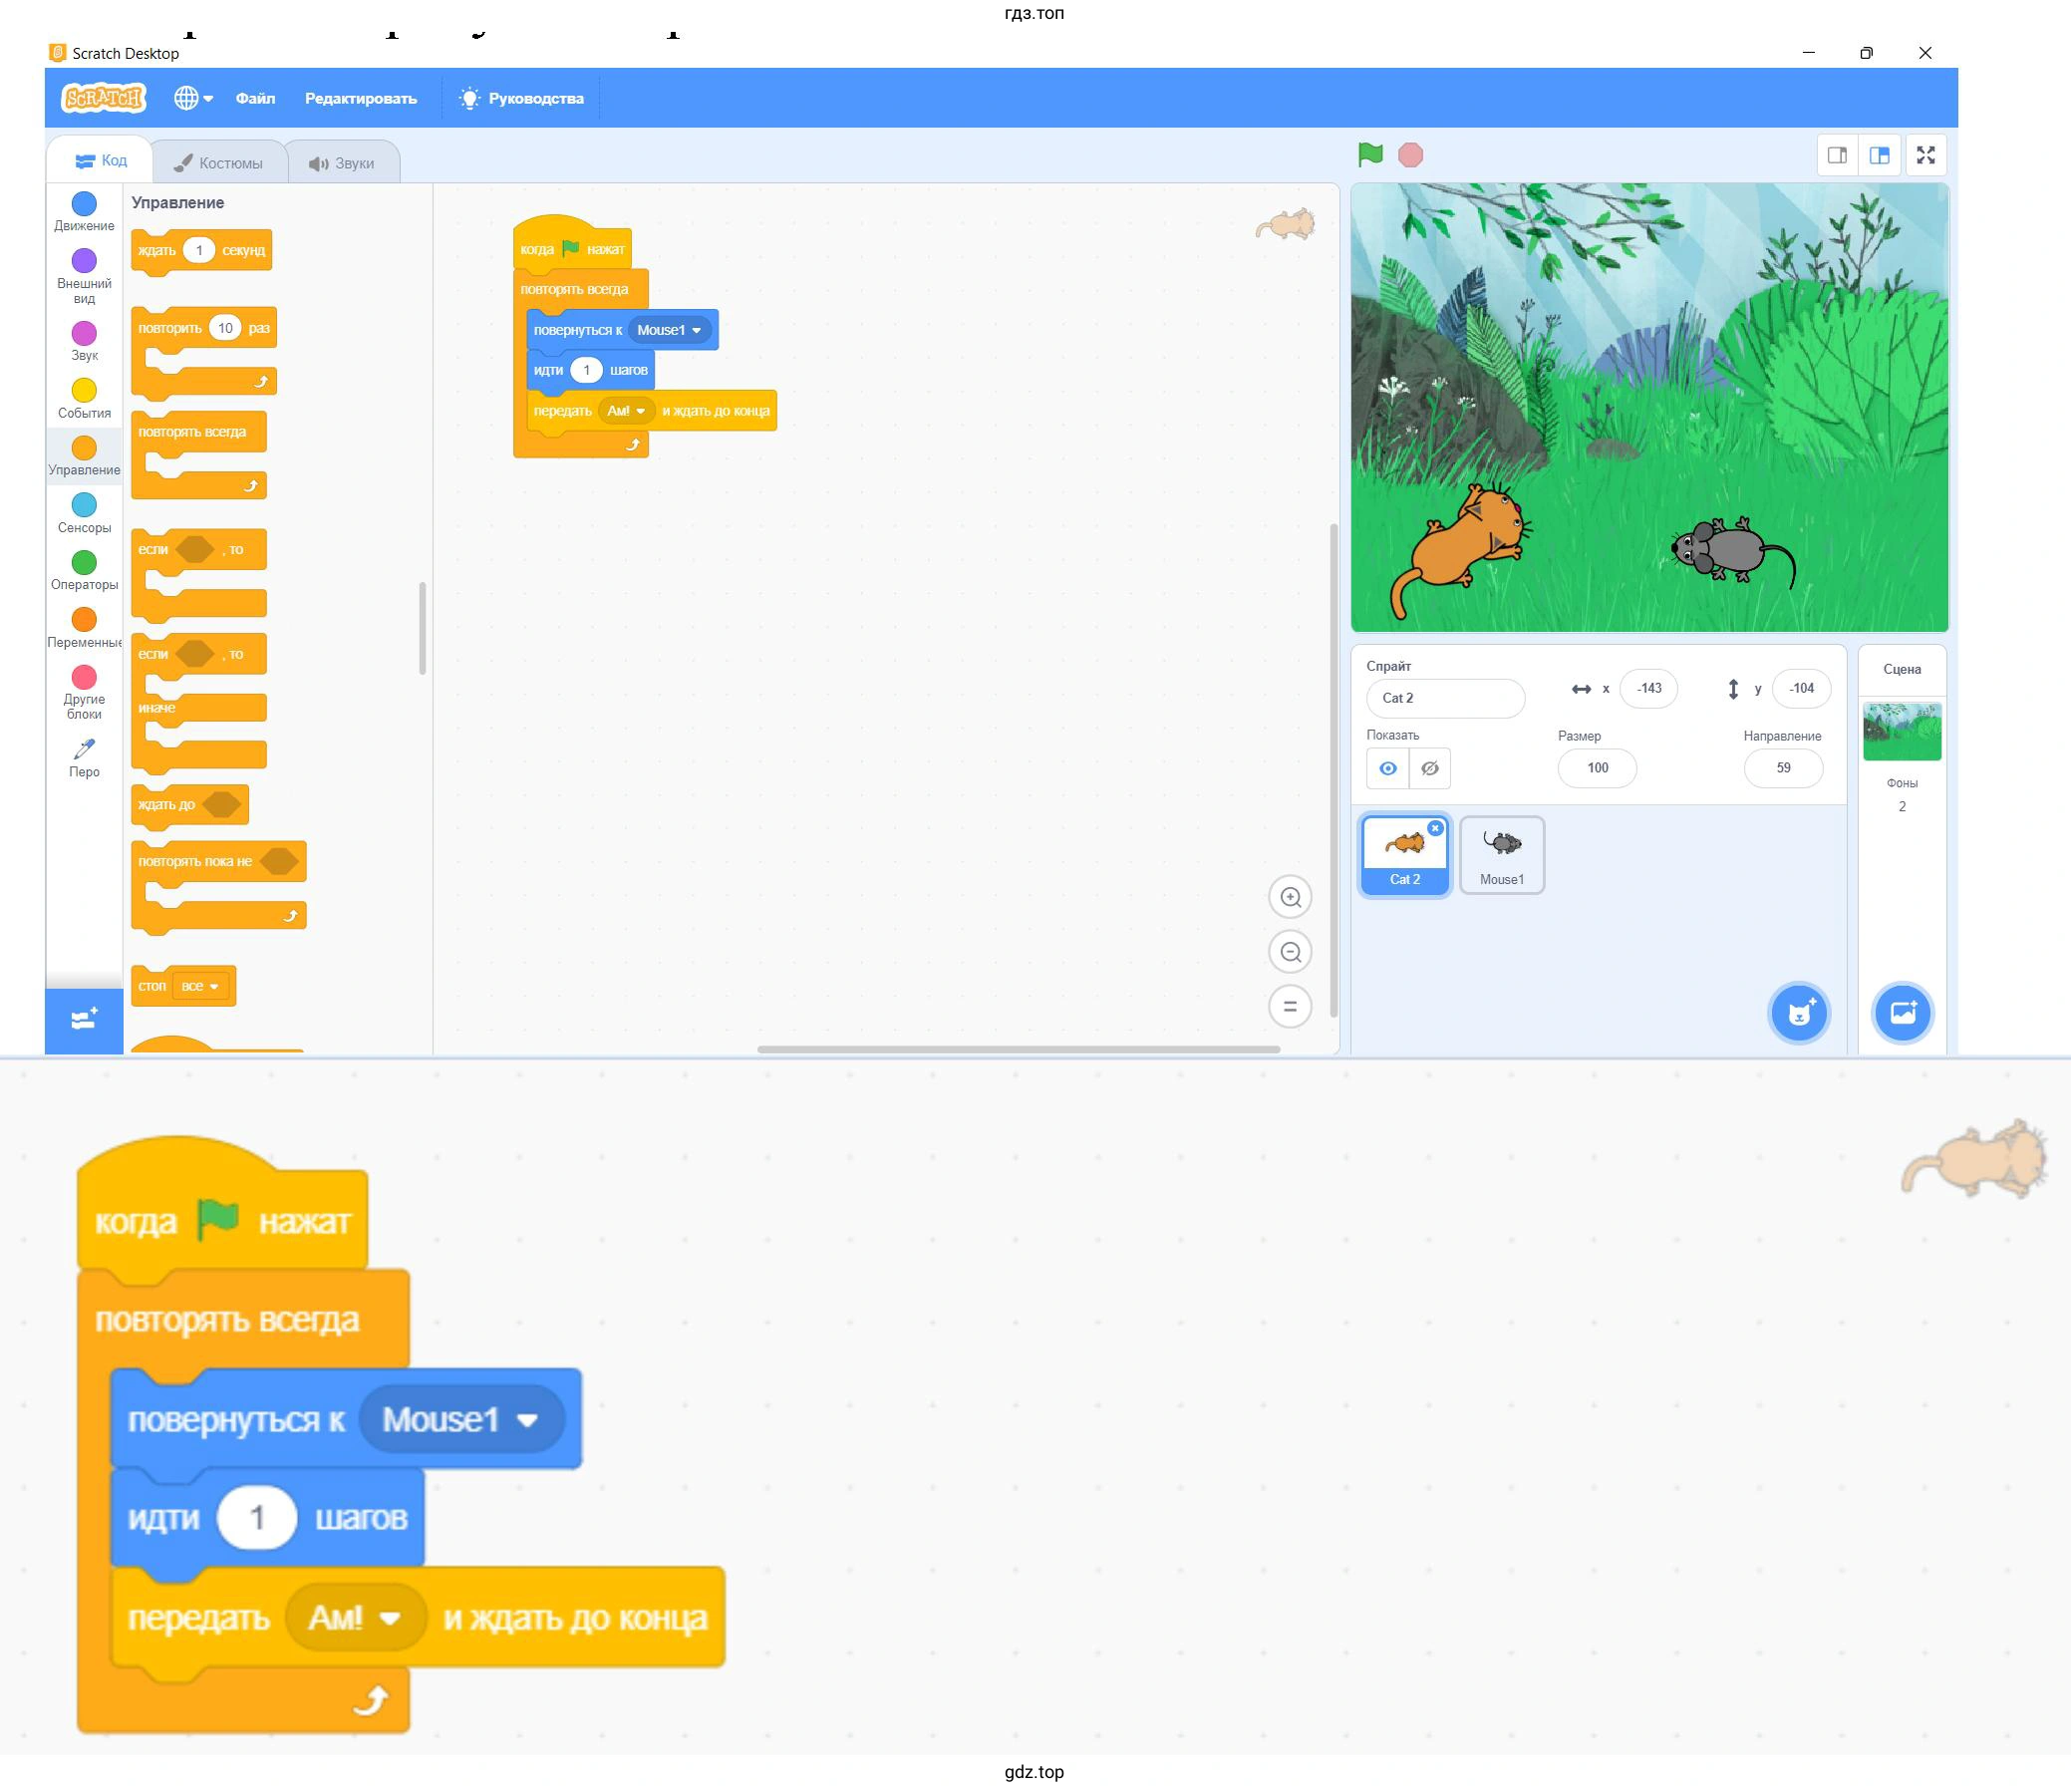Screen dimensions: 2071x1792
Task: Zoom in on the code workspace
Action: (x=1290, y=897)
